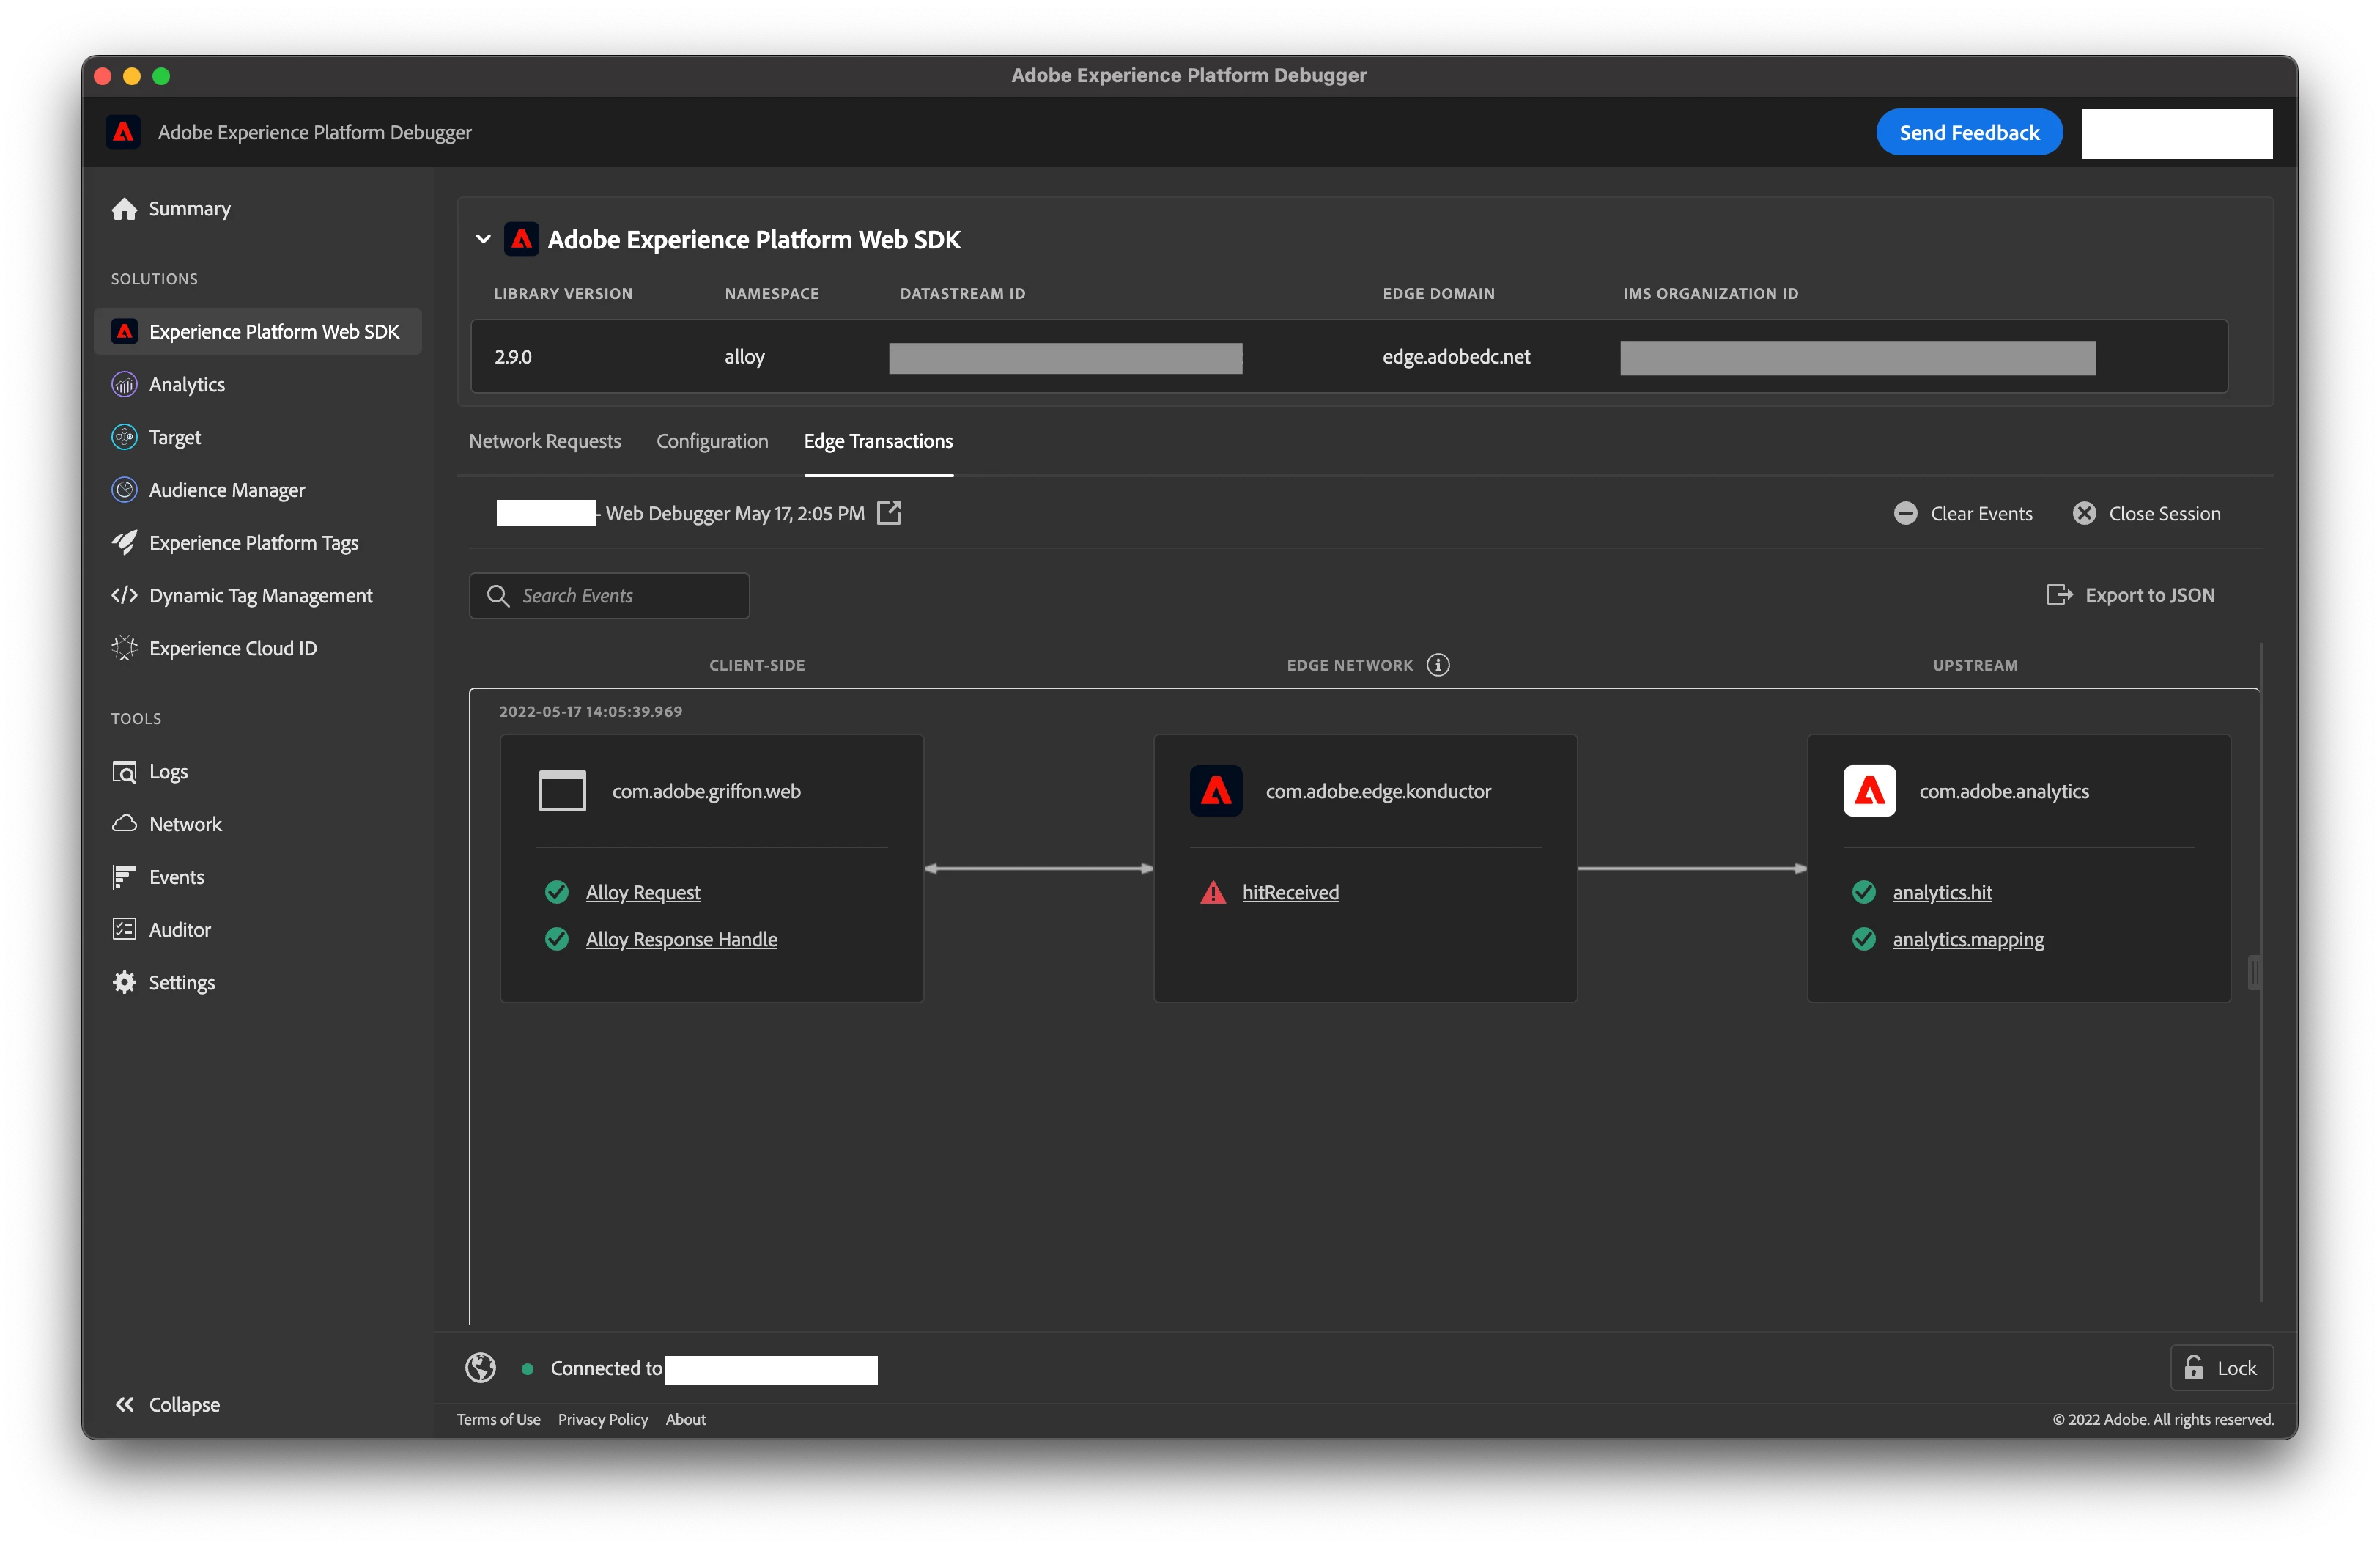Toggle the Lock button
Screen dimensions: 2380x1548
[2221, 1367]
